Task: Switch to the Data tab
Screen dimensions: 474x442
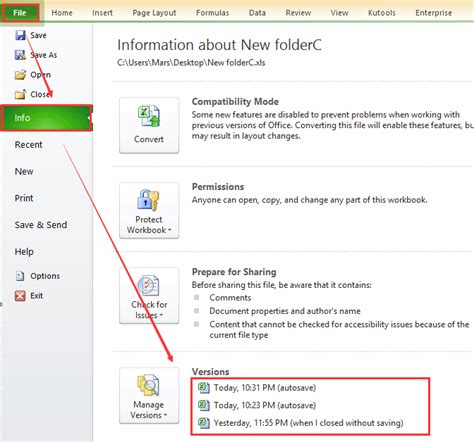Action: 257,13
